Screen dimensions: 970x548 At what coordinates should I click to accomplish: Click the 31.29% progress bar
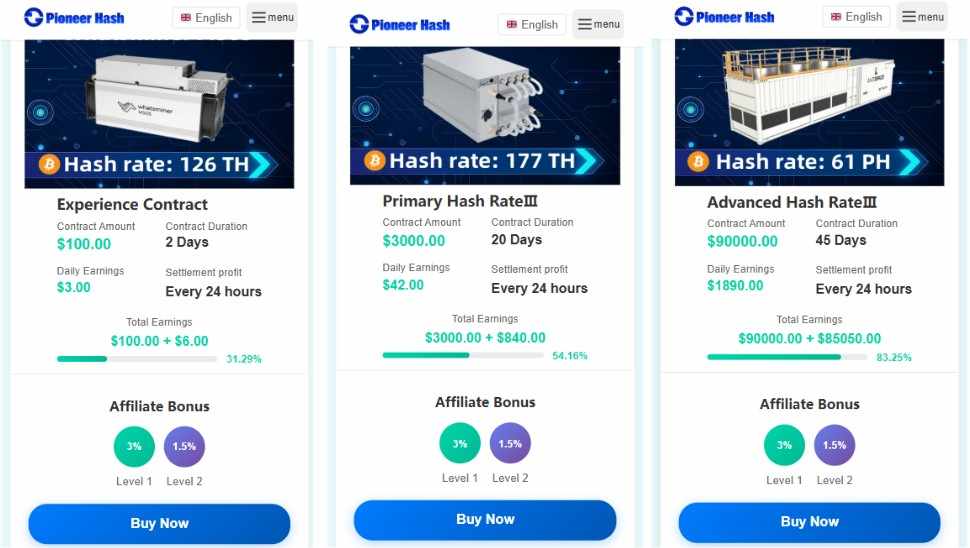pos(137,359)
